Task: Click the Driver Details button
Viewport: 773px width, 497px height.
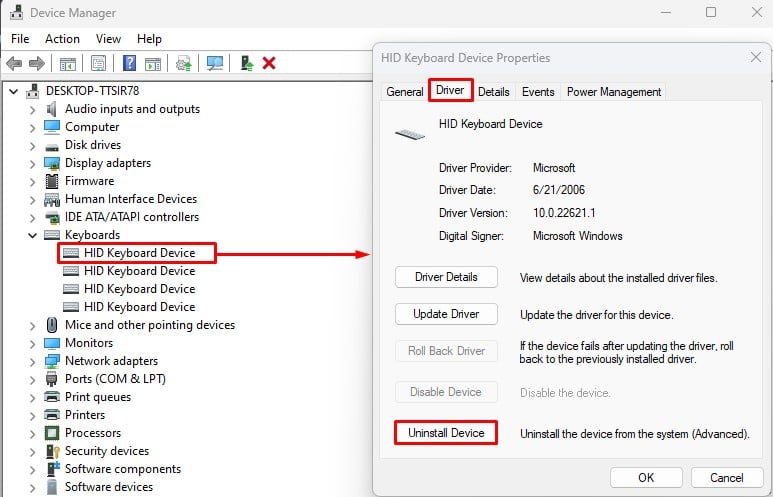Action: tap(446, 277)
